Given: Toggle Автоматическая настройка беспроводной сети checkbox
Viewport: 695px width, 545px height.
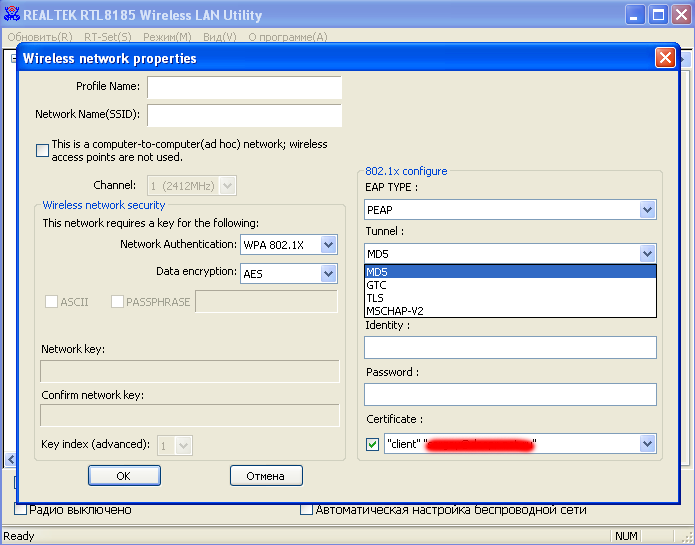Looking at the screenshot, I should point(307,510).
